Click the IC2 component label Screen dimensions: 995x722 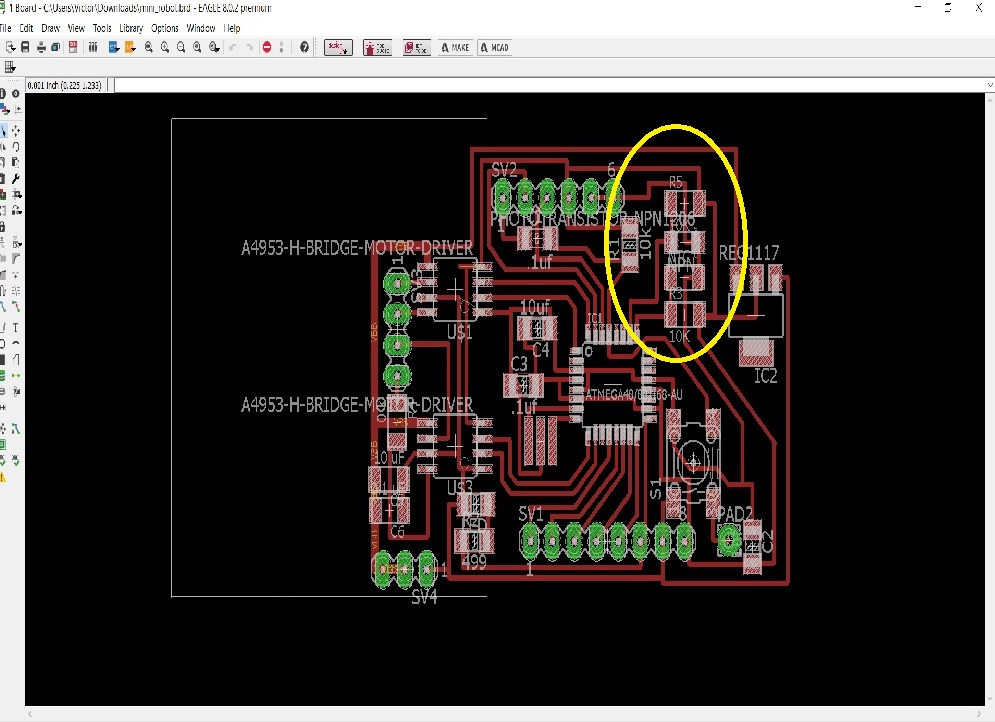pos(765,376)
